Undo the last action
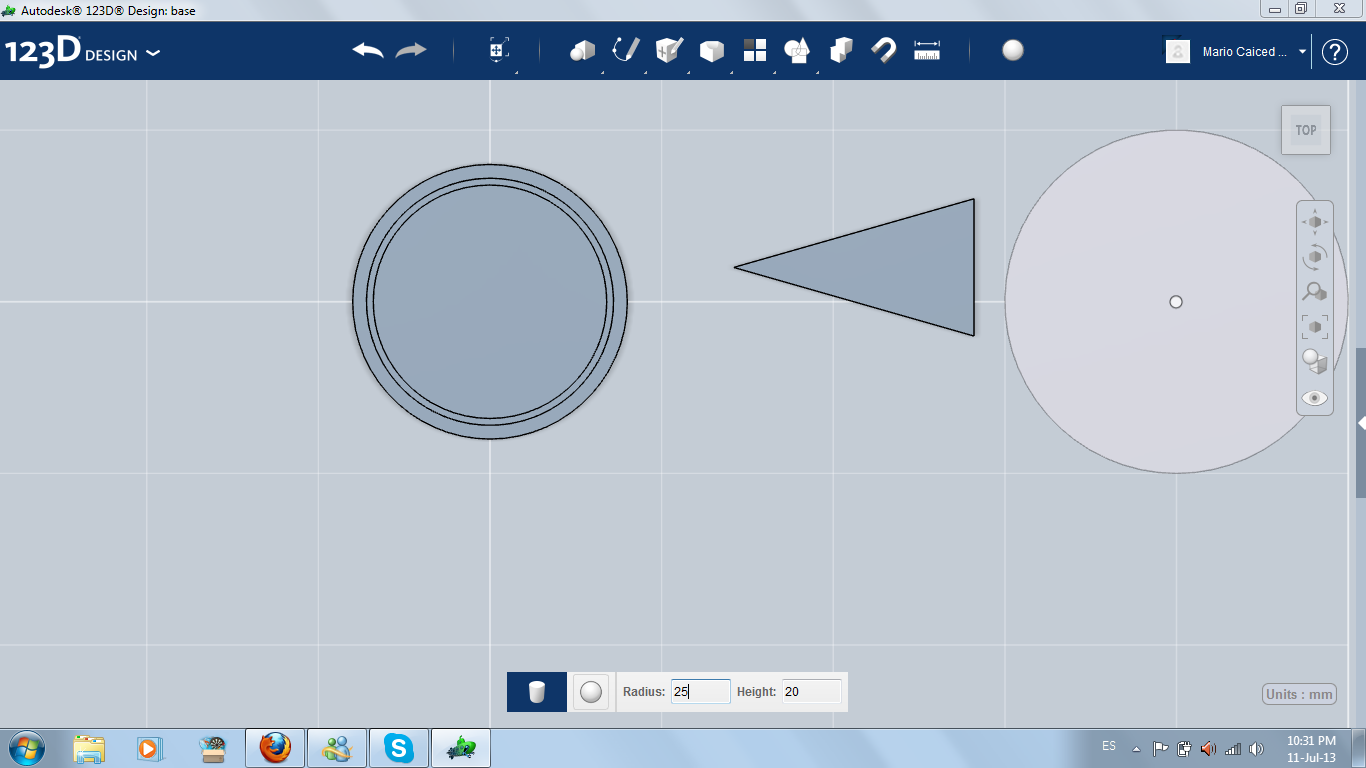This screenshot has width=1366, height=768. [x=368, y=50]
